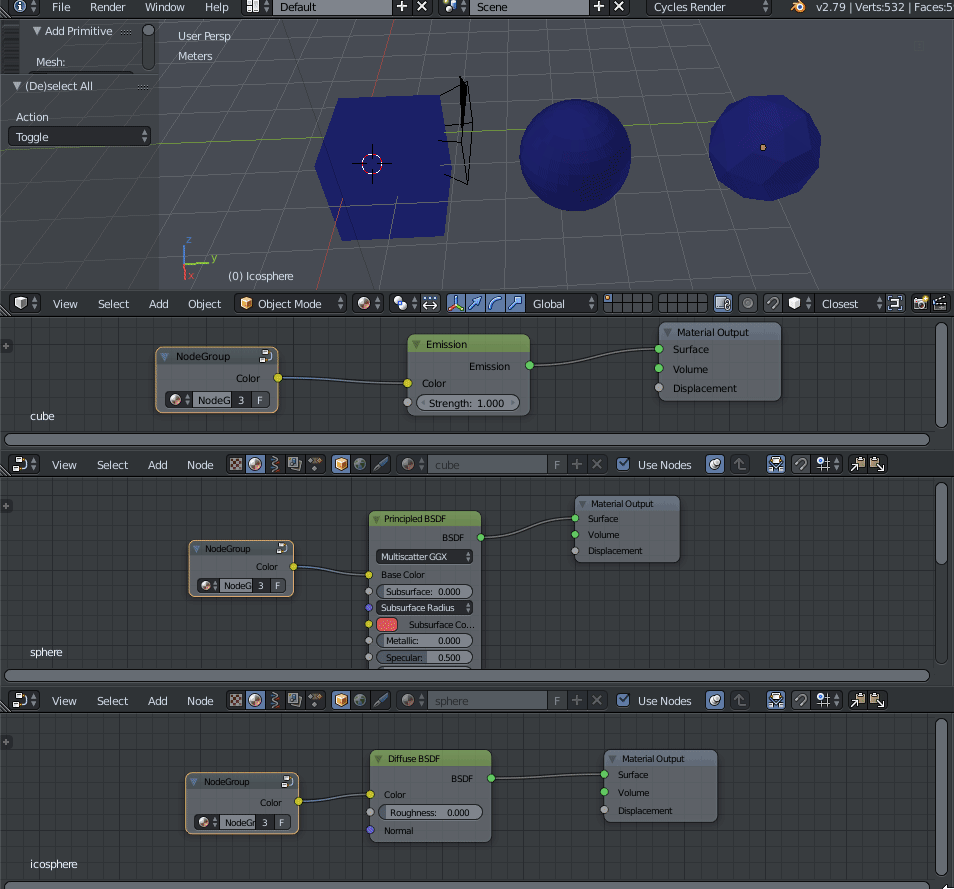Uncheck Use Nodes in the sphere node editor header
Image resolution: width=954 pixels, height=889 pixels.
click(x=623, y=700)
